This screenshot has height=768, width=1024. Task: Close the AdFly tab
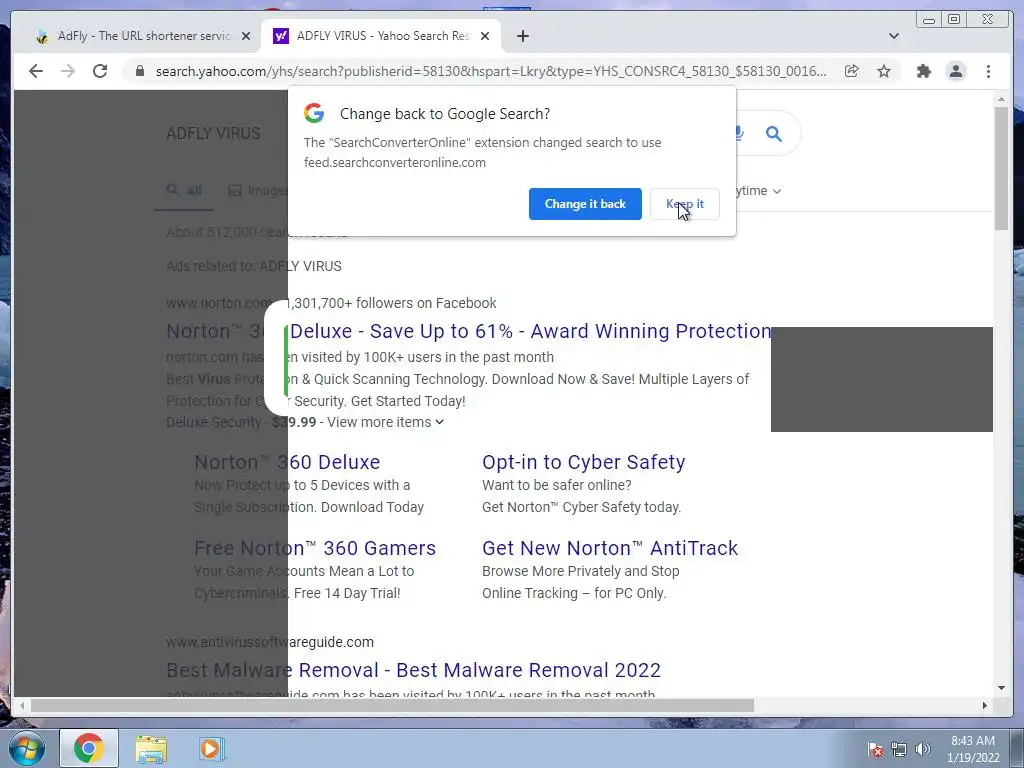[246, 36]
